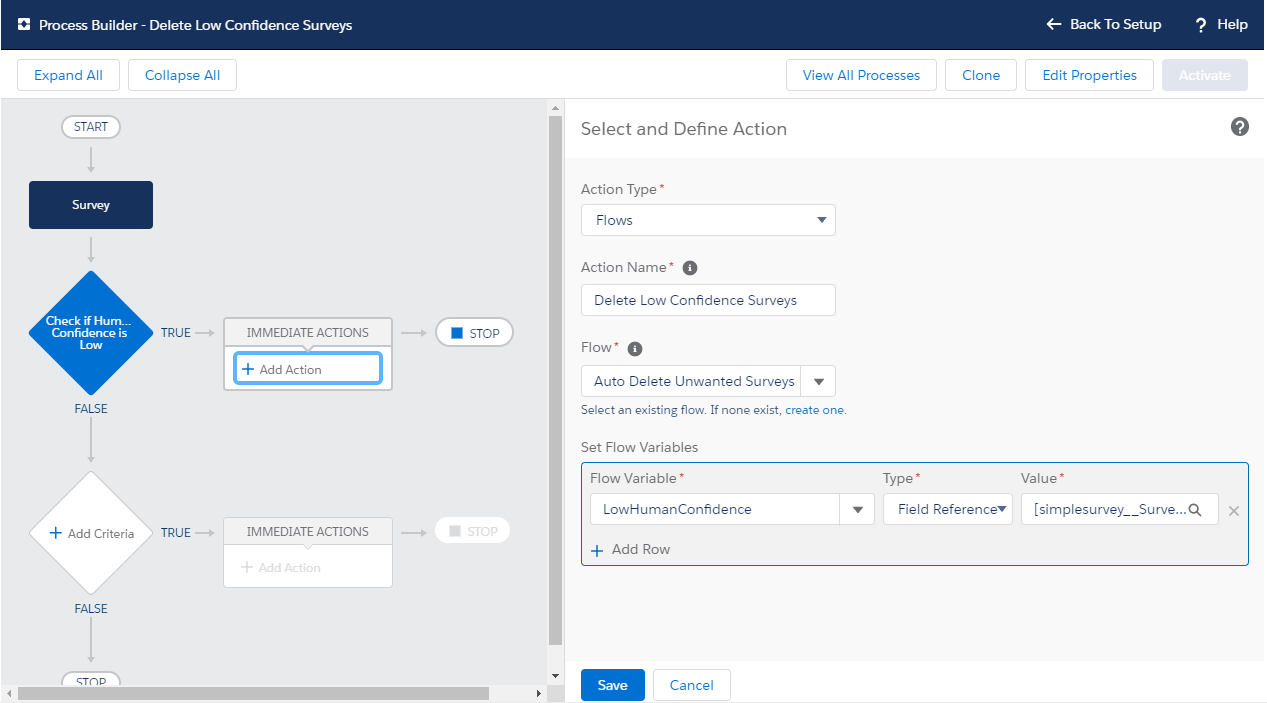This screenshot has width=1267, height=703.
Task: Click the 'create one' flow link
Action: click(814, 410)
